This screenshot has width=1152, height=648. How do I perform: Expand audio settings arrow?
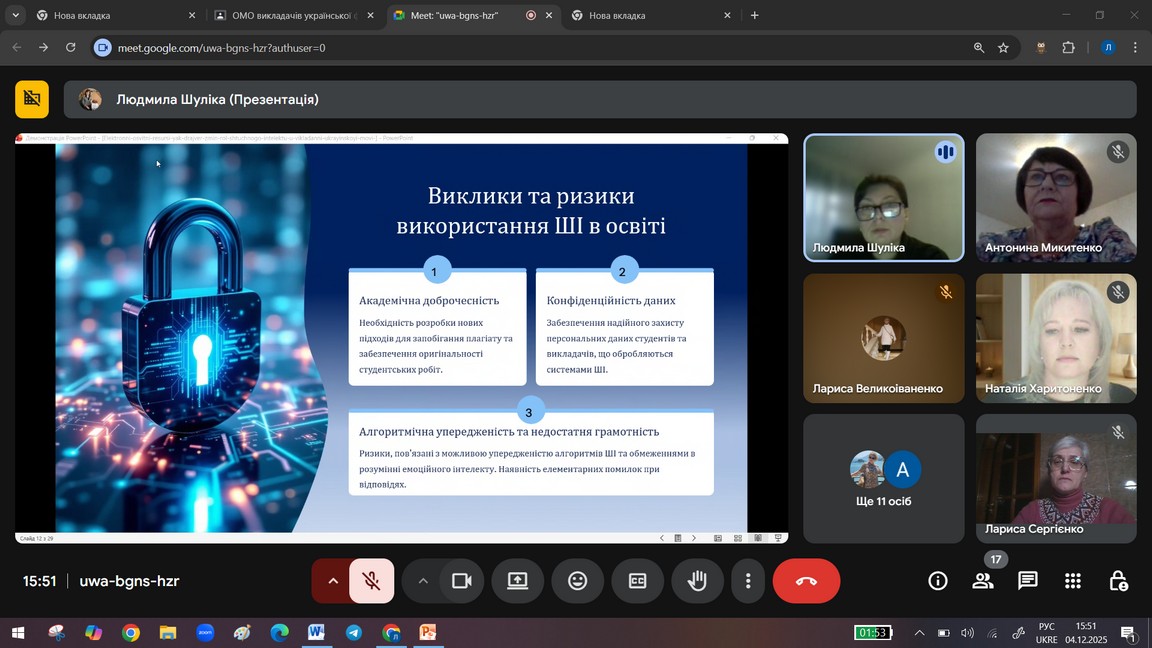click(x=333, y=581)
